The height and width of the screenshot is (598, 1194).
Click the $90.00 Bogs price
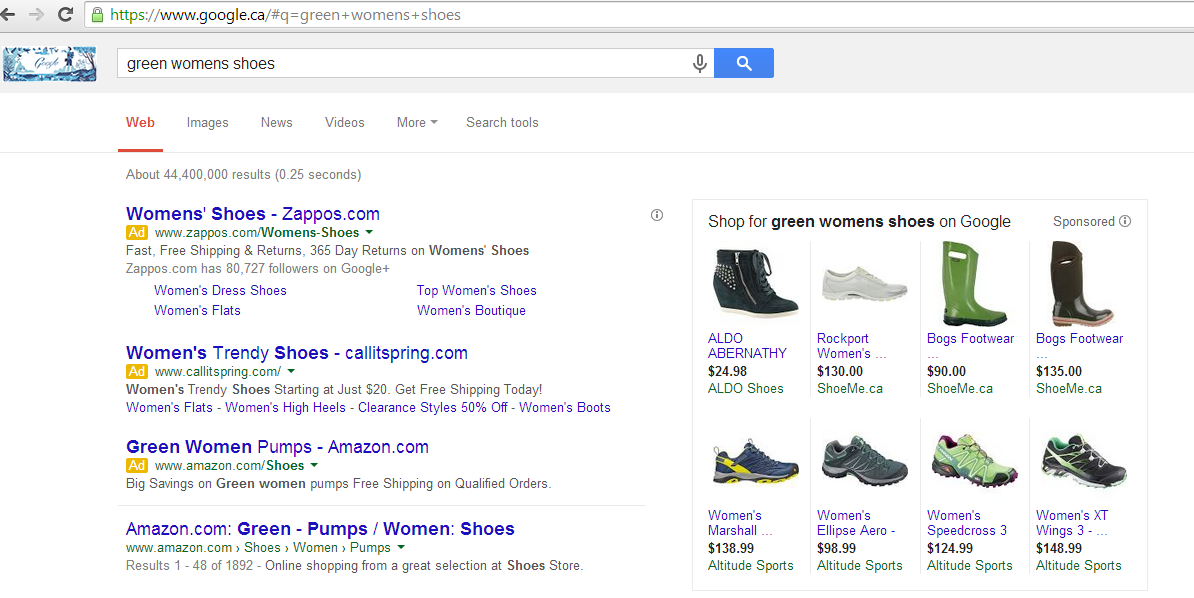point(947,372)
